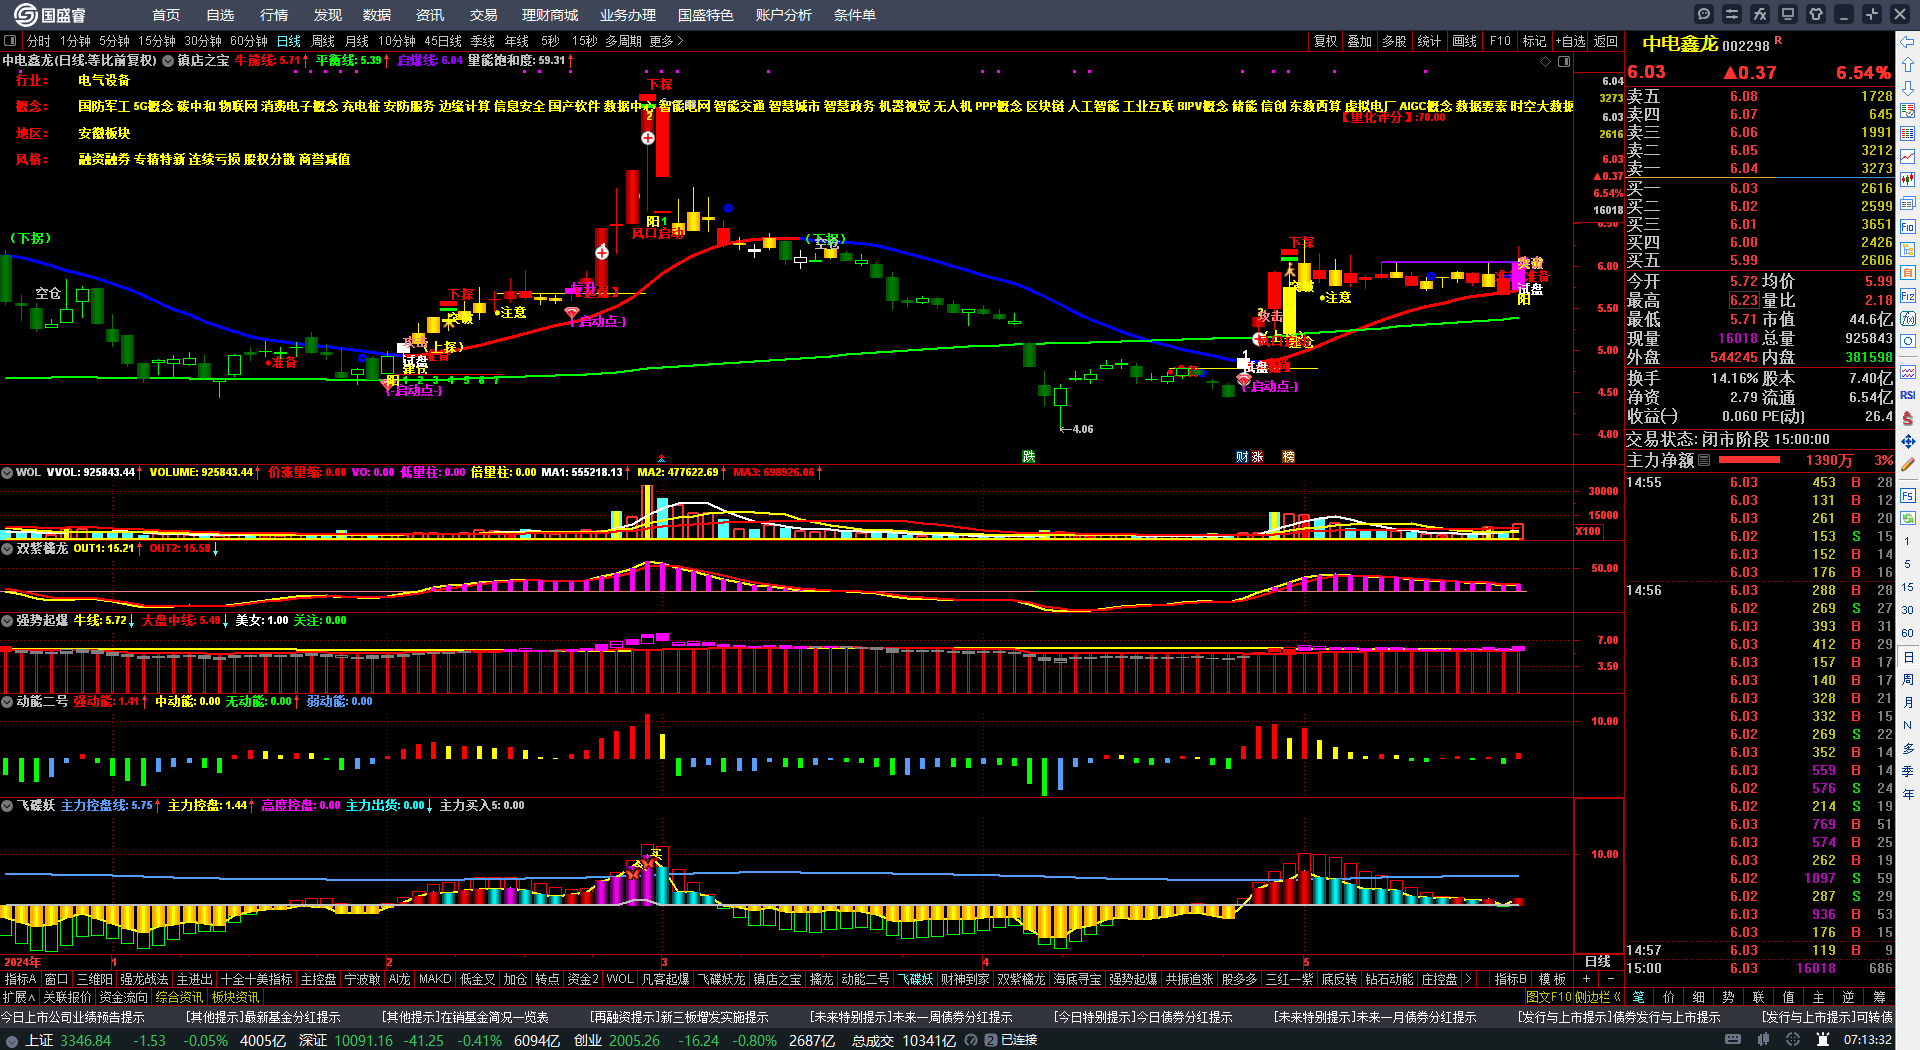
Task: Click the 画线 drawing tools button
Action: pyautogui.click(x=1465, y=41)
